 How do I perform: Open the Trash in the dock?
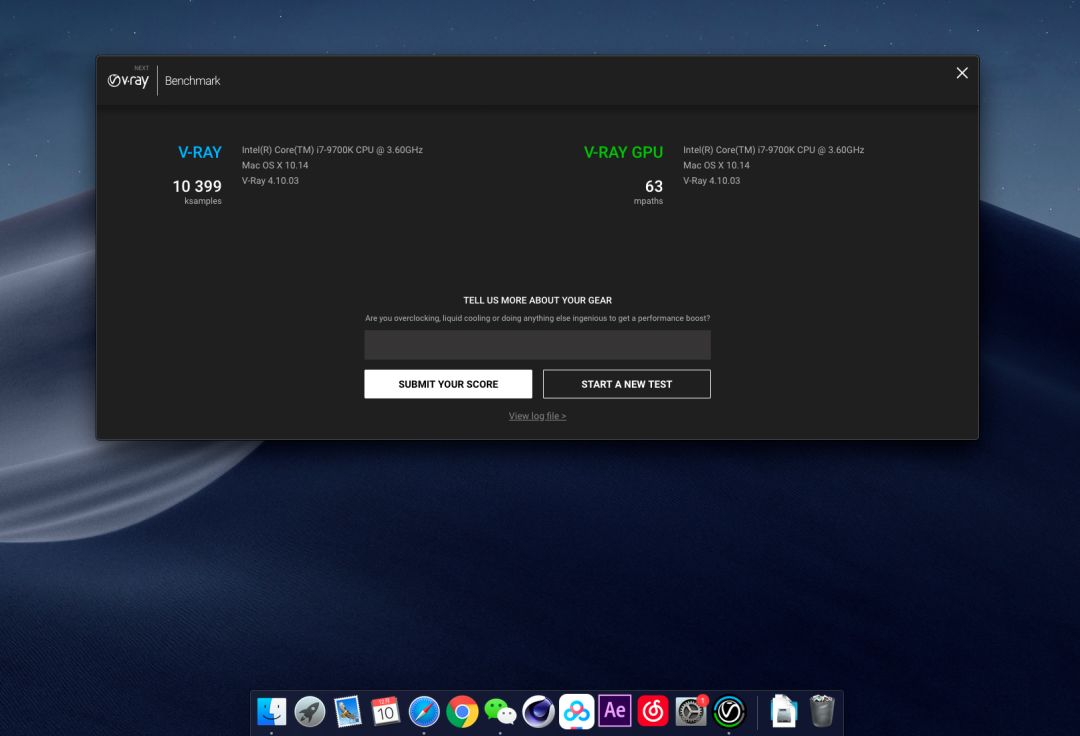point(821,711)
